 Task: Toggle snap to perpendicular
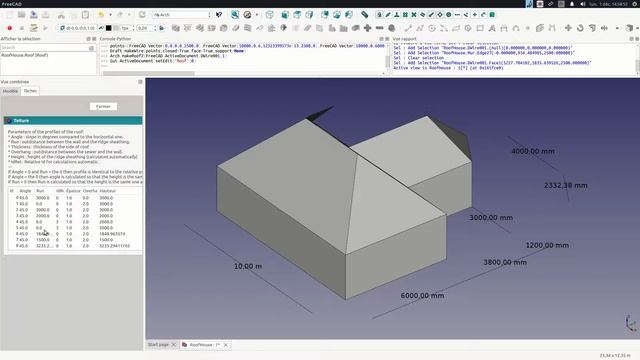pyautogui.click(x=396, y=15)
